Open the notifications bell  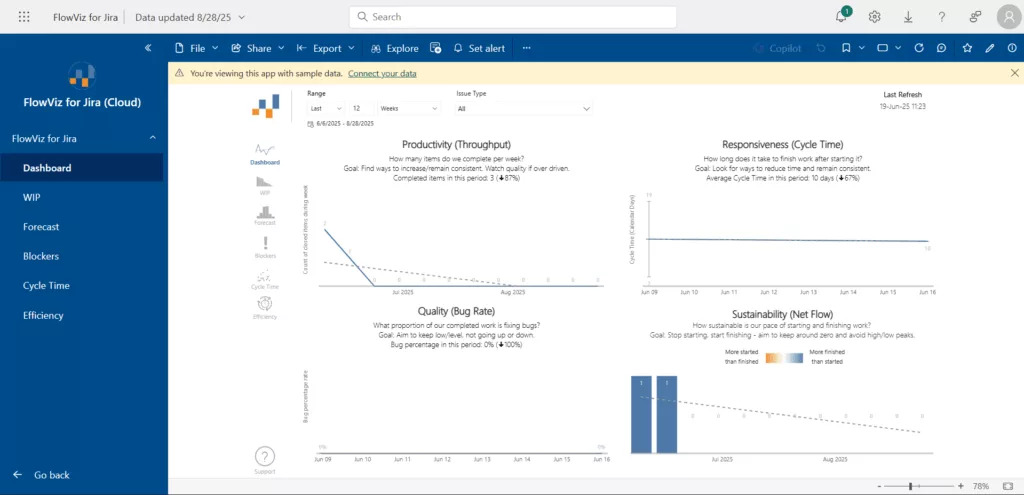coord(841,17)
